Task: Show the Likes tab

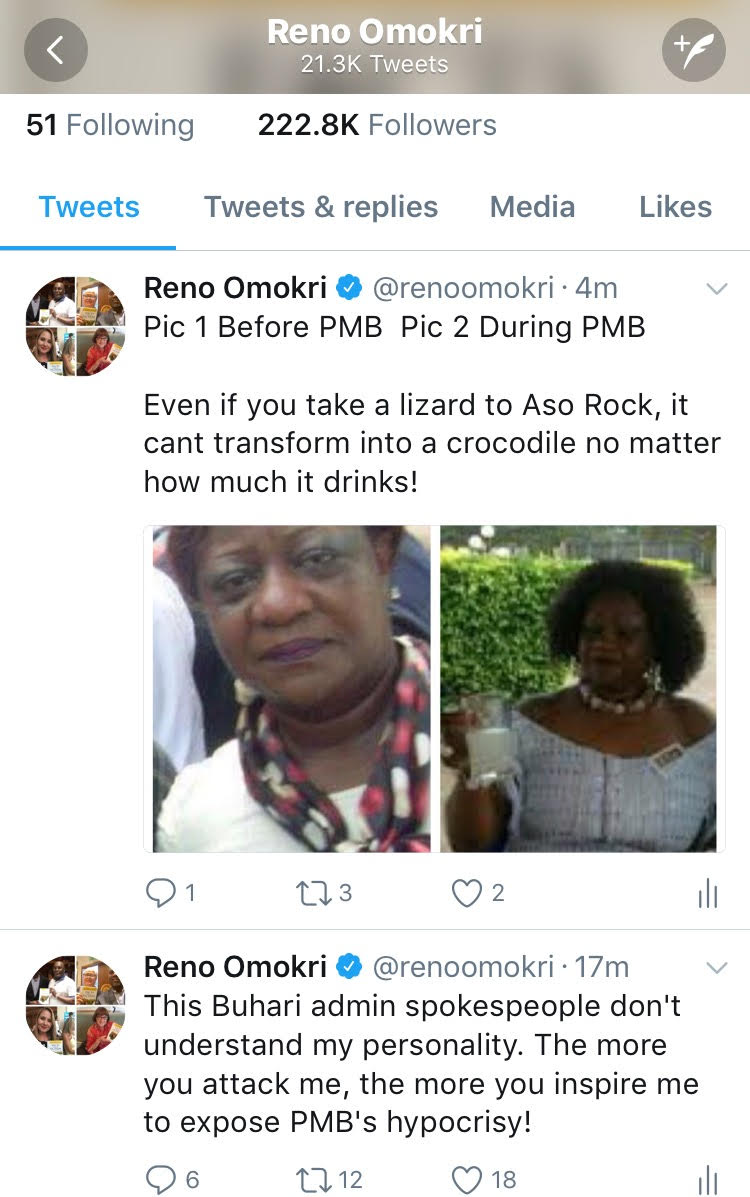Action: pyautogui.click(x=675, y=207)
